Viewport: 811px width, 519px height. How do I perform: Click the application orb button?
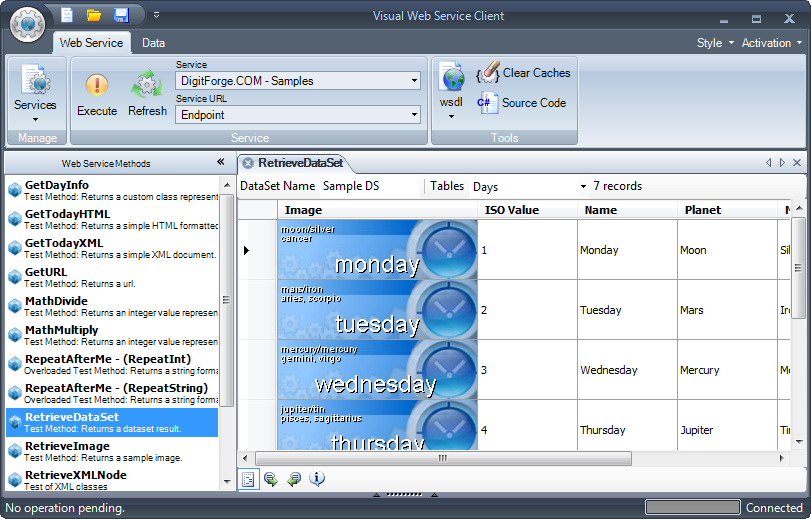(x=28, y=22)
